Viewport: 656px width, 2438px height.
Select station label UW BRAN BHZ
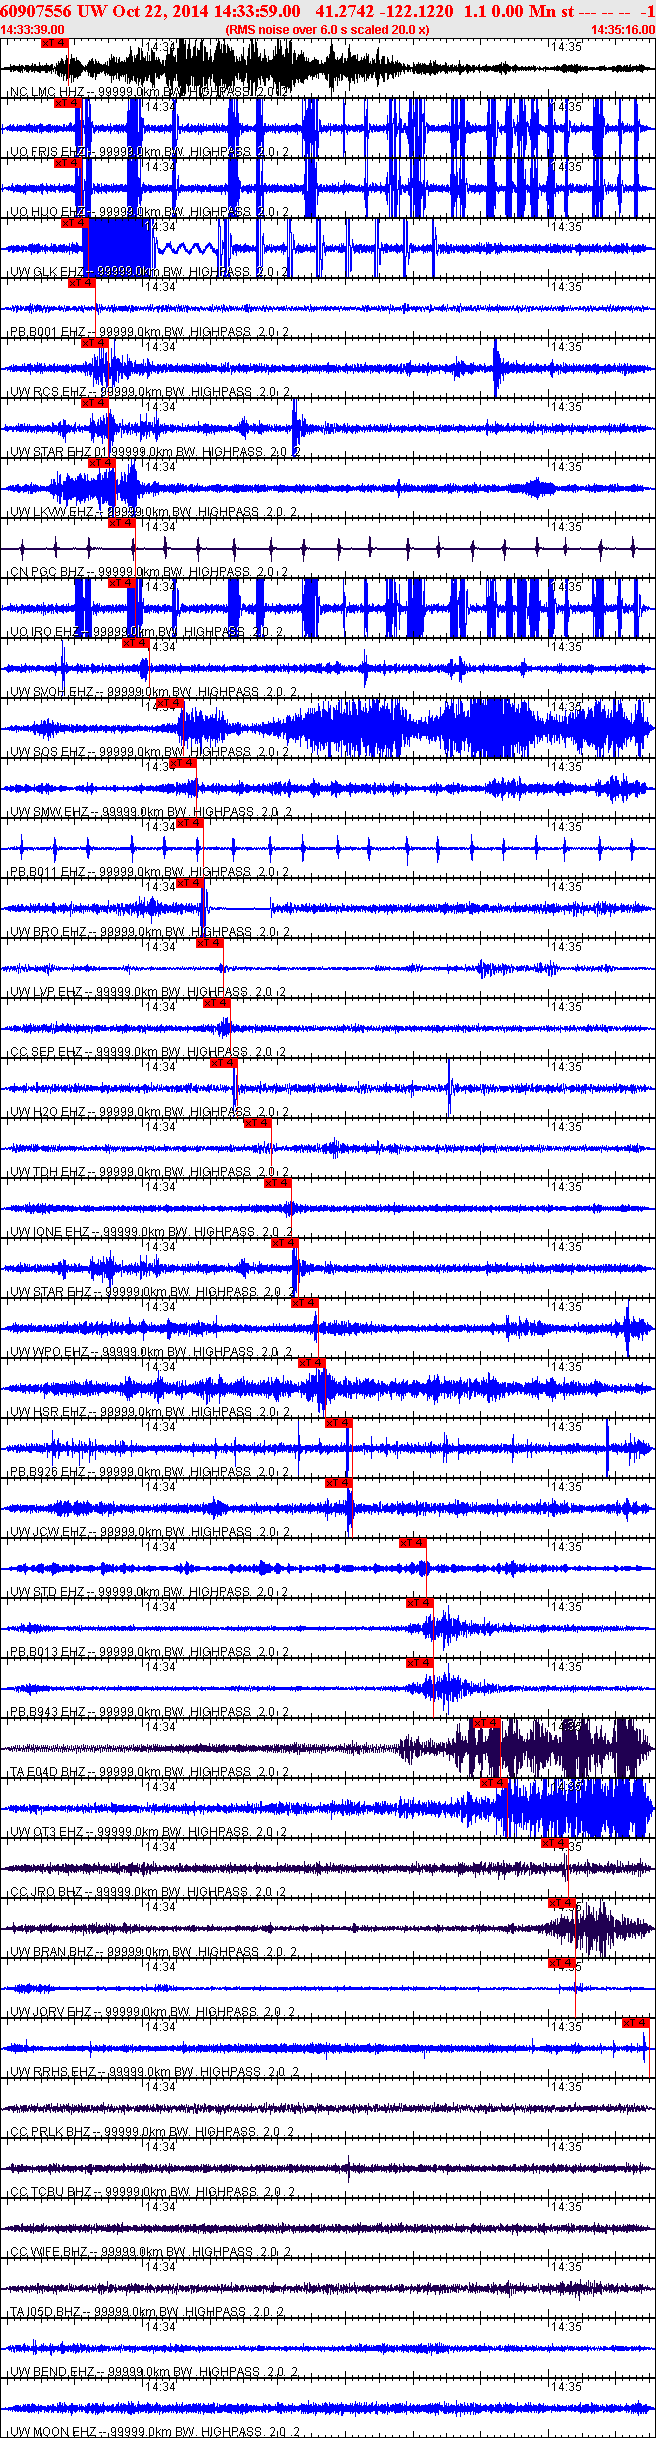coord(51,1952)
